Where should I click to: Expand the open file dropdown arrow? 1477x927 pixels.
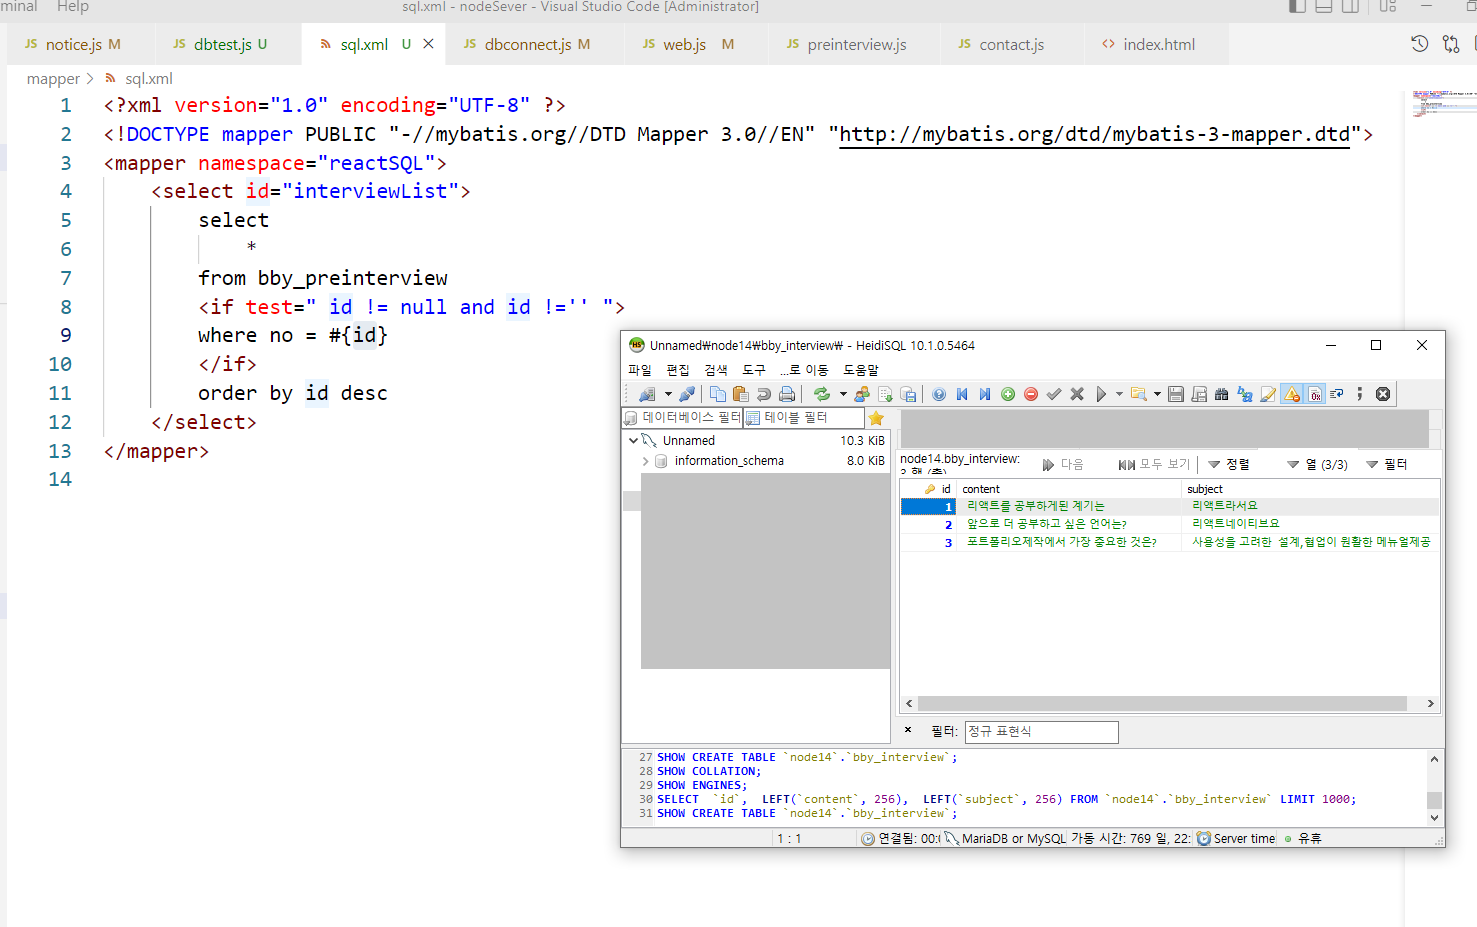(x=1157, y=394)
